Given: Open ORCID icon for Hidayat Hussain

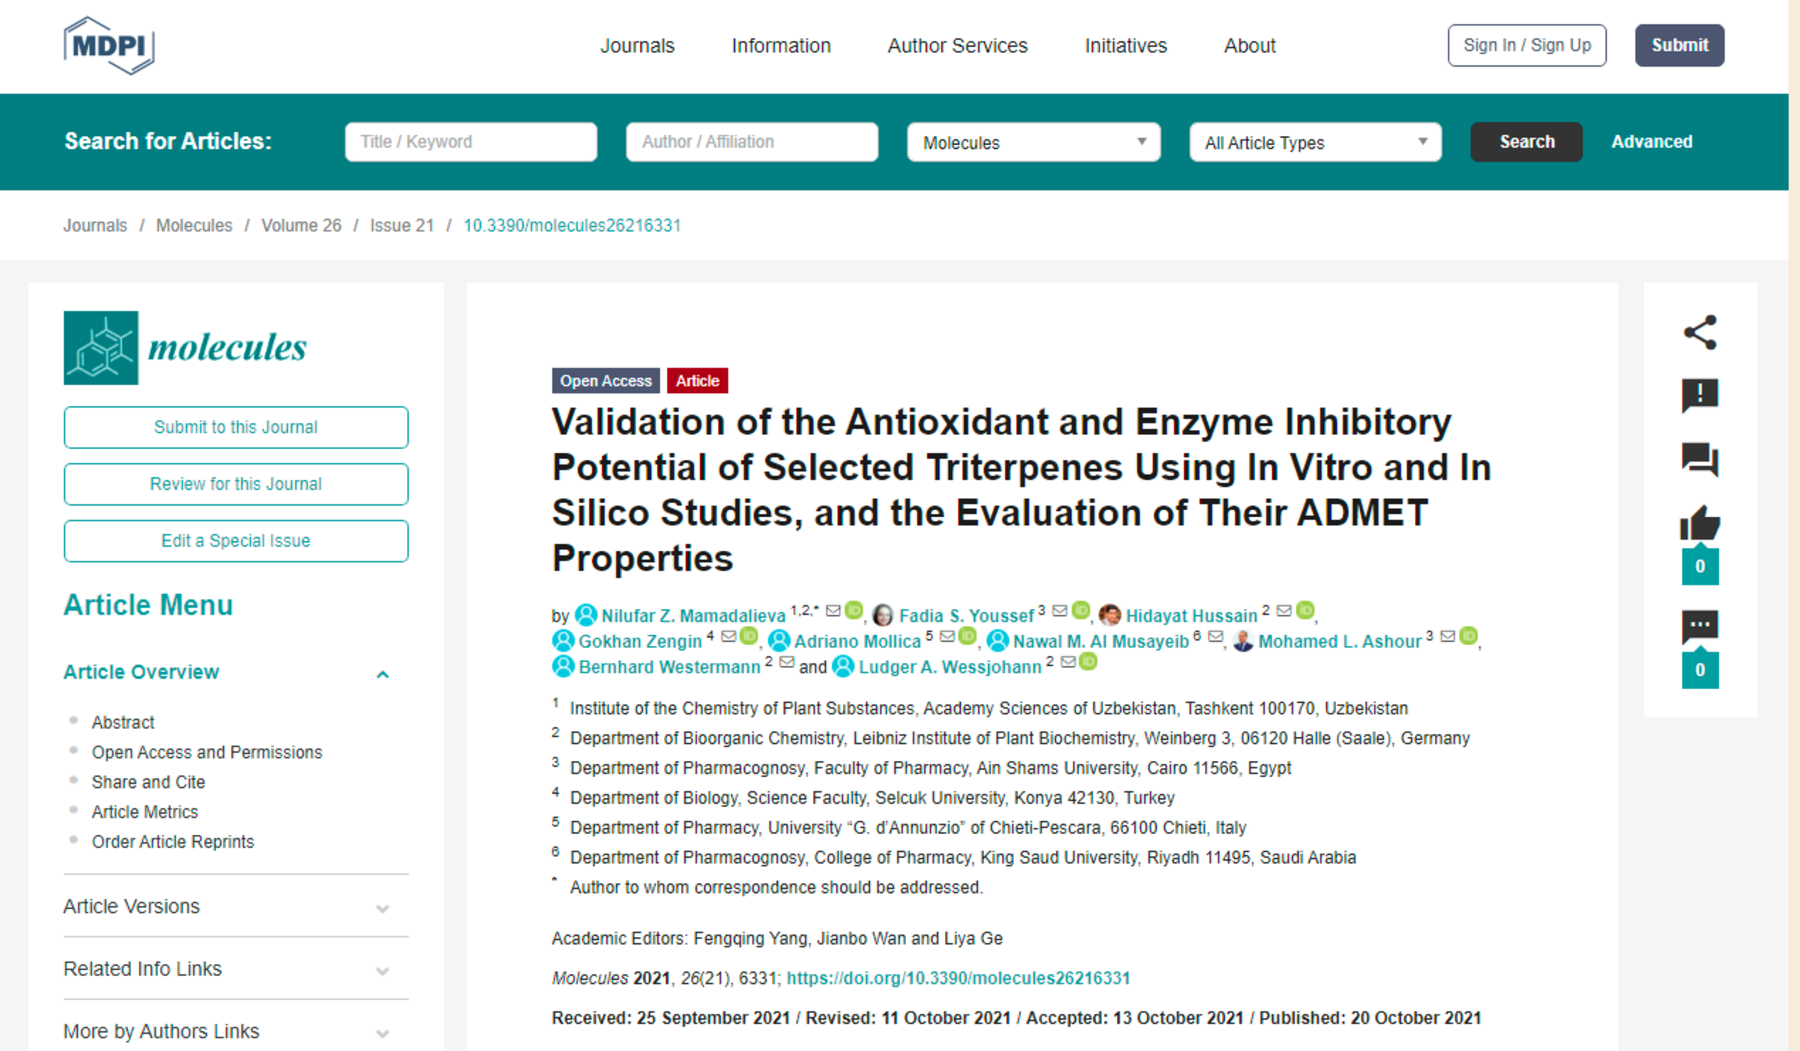Looking at the screenshot, I should 1305,610.
